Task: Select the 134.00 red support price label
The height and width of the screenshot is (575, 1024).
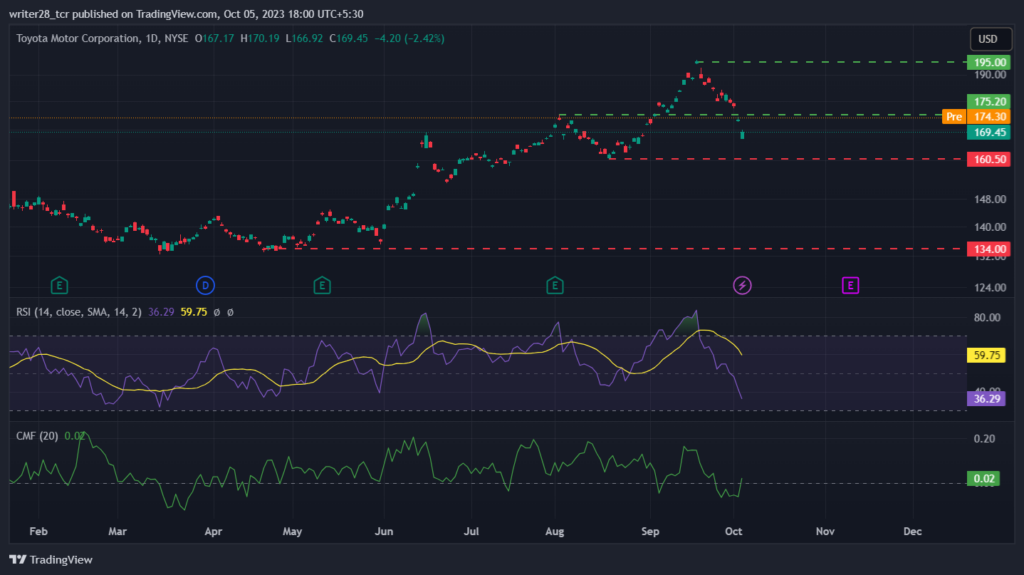Action: [x=989, y=249]
